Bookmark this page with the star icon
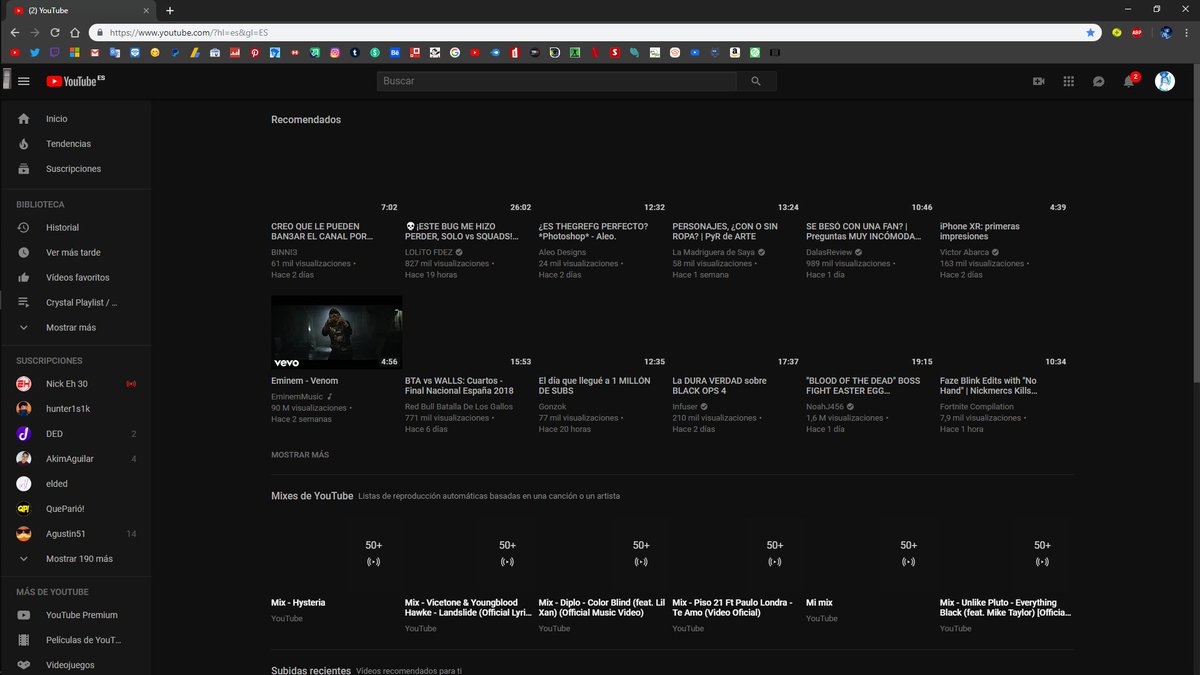1200x675 pixels. tap(1090, 32)
